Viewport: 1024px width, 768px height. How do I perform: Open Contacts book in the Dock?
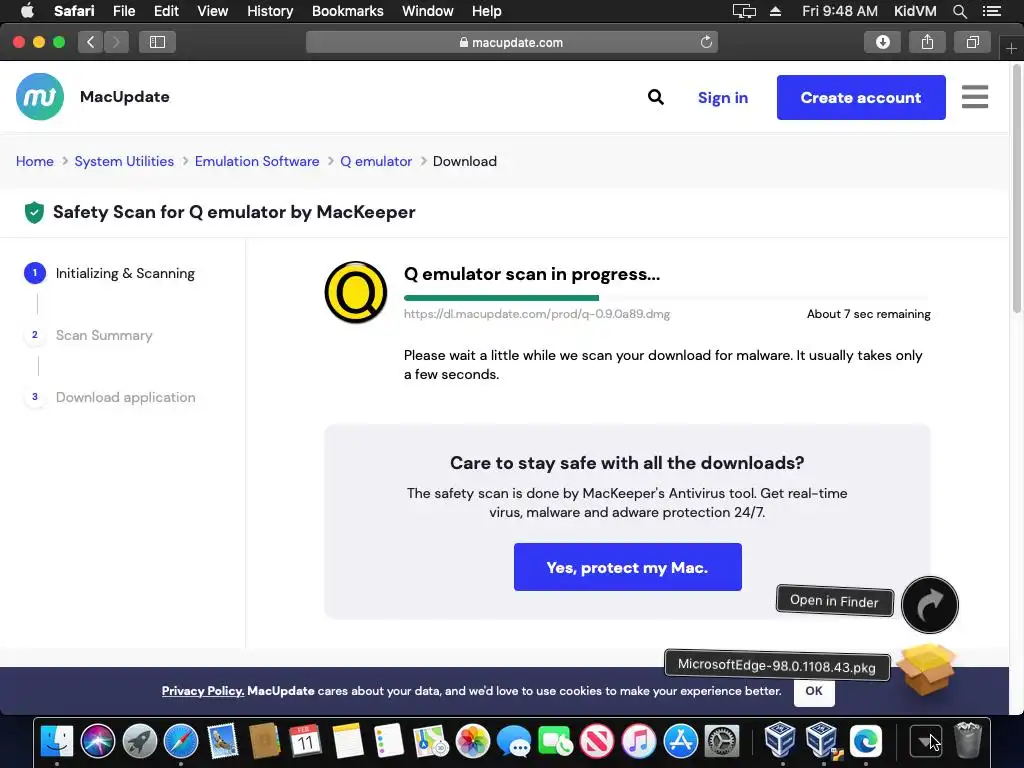[x=264, y=741]
